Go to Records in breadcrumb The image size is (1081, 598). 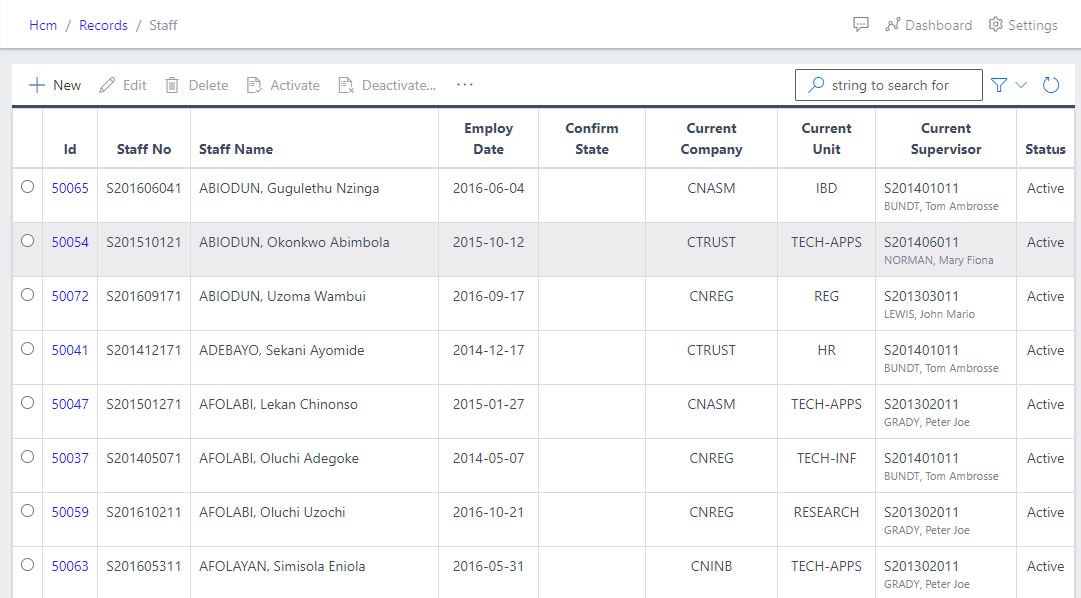103,25
